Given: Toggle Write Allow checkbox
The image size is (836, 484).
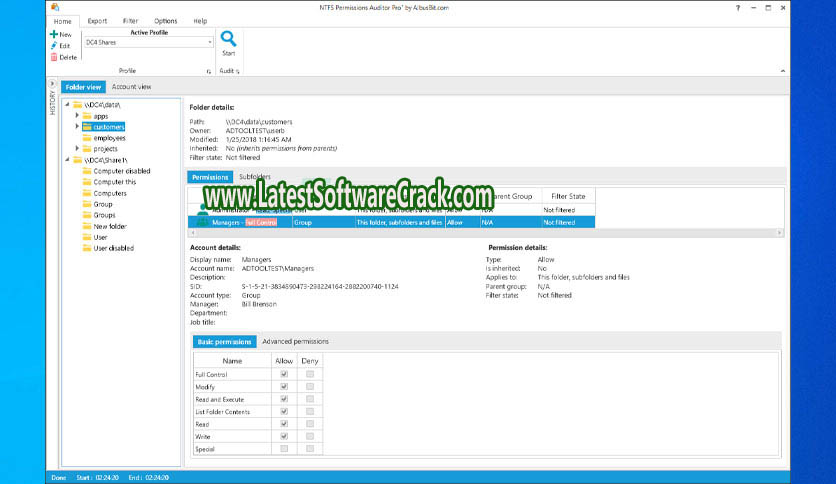Looking at the screenshot, I should (284, 436).
